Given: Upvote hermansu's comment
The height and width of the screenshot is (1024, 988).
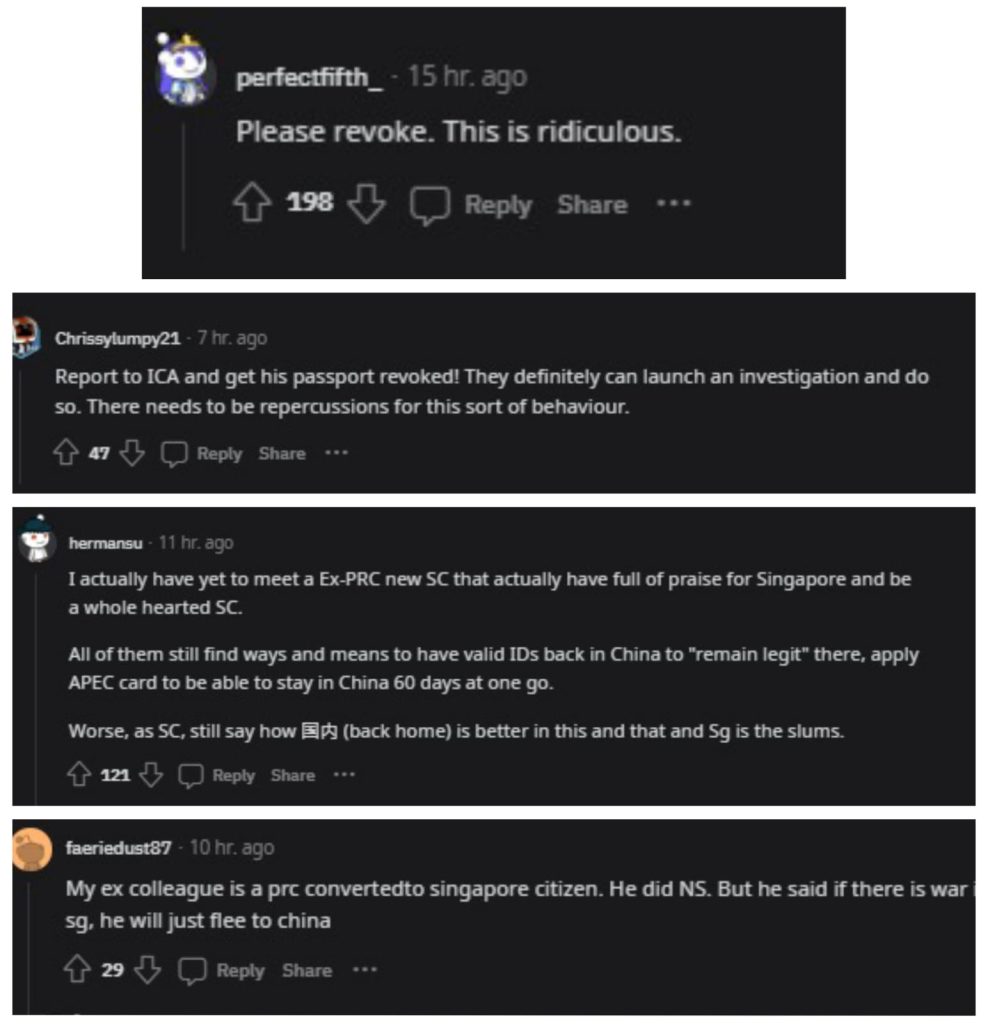Looking at the screenshot, I should [79, 774].
